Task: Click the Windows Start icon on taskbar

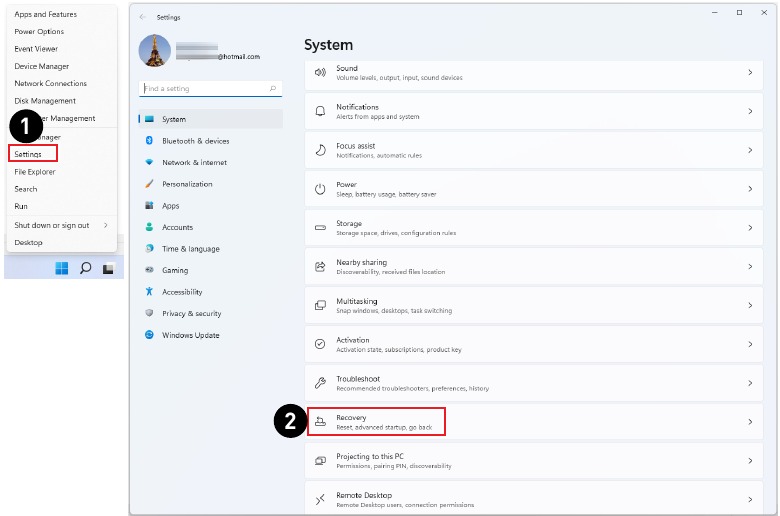Action: pyautogui.click(x=62, y=268)
